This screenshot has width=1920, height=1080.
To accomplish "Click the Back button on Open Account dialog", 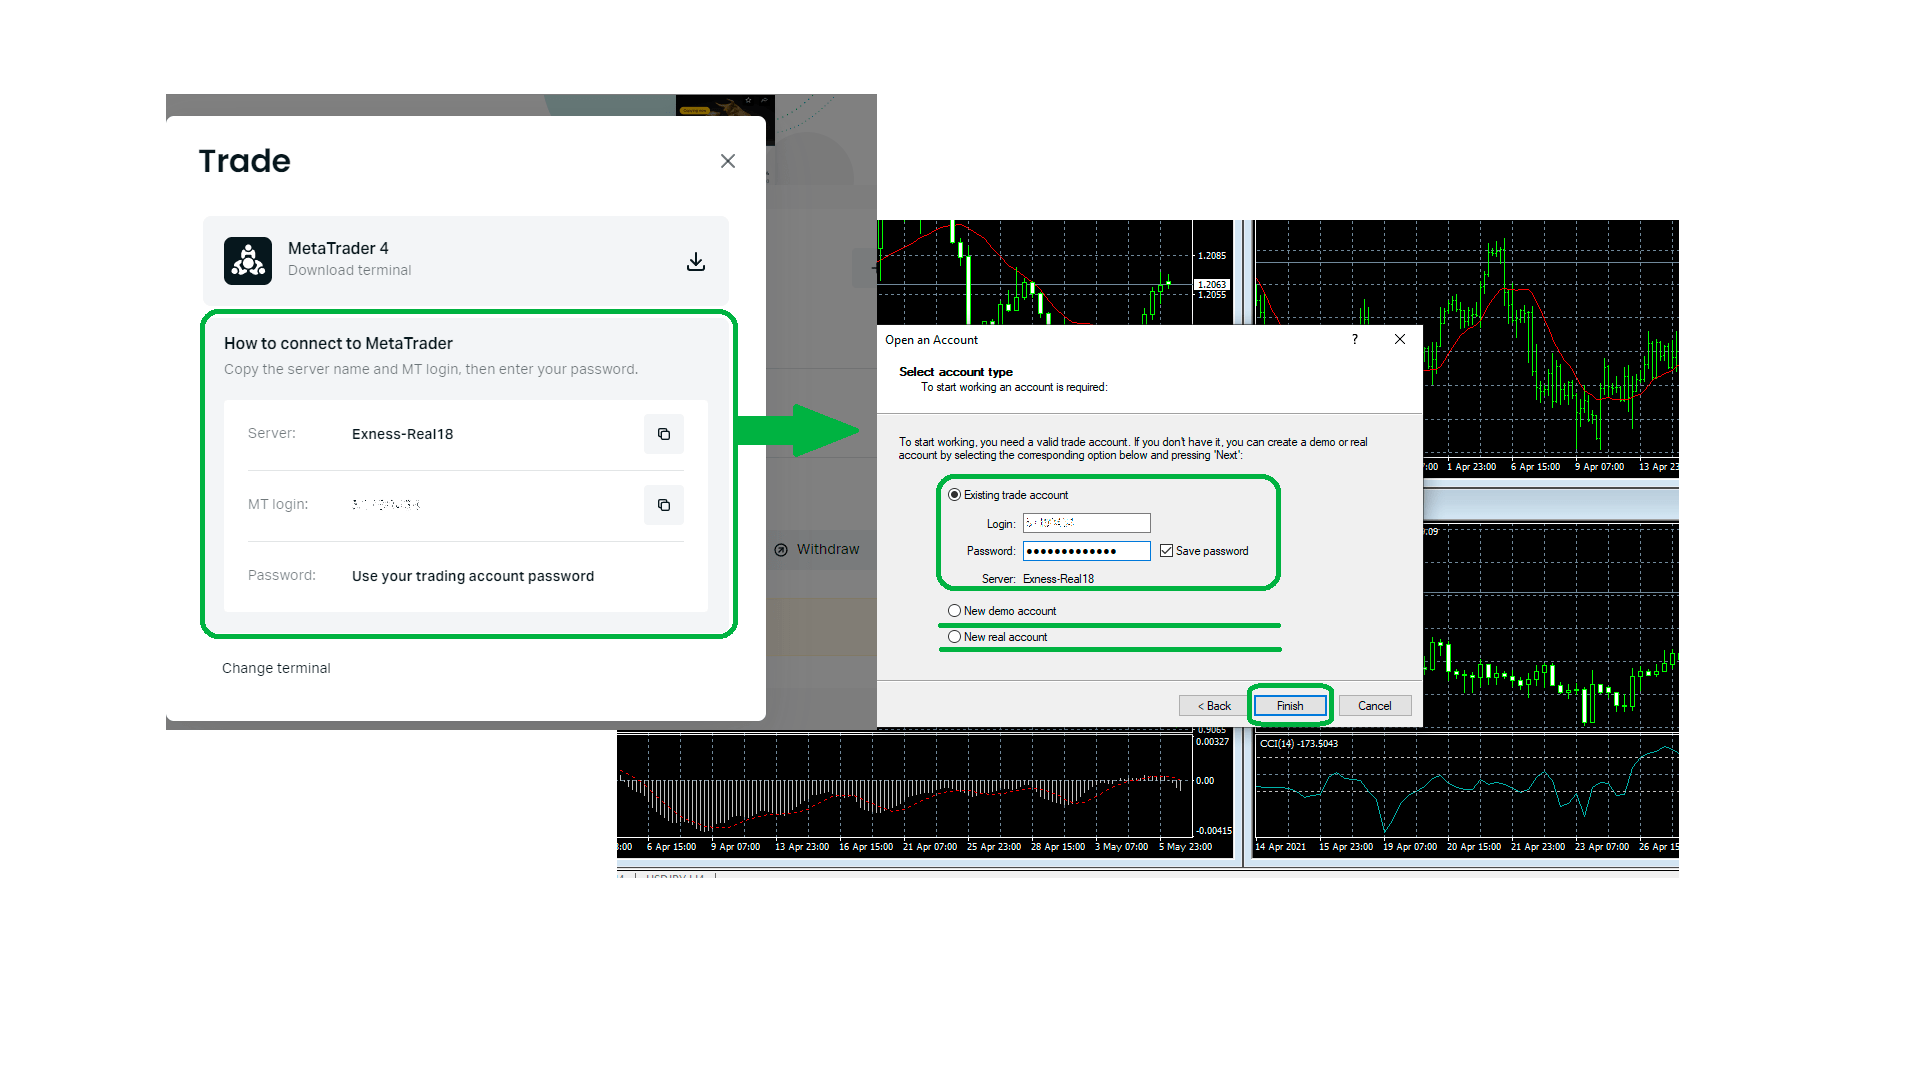I will click(1211, 704).
